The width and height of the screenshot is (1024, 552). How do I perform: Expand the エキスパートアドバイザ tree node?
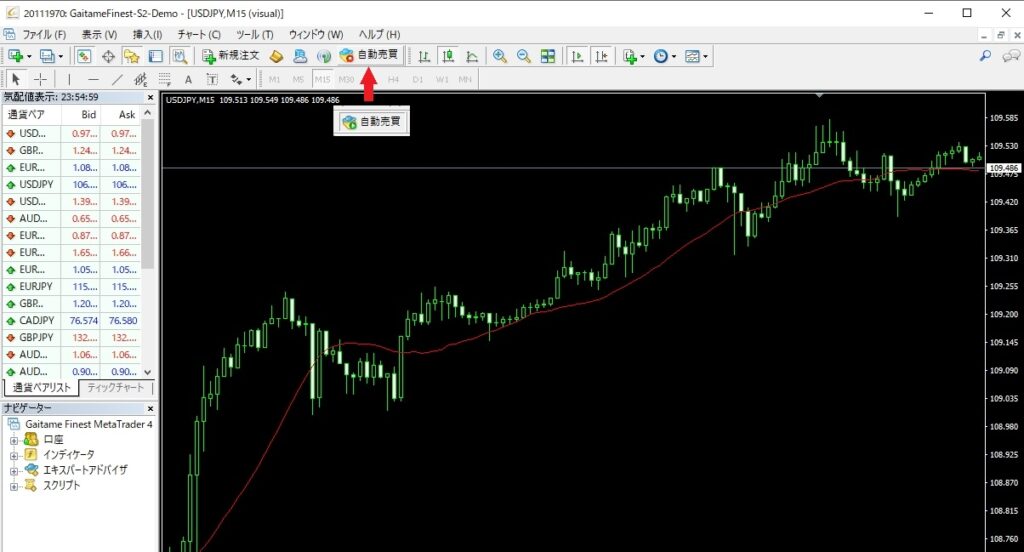pyautogui.click(x=14, y=471)
